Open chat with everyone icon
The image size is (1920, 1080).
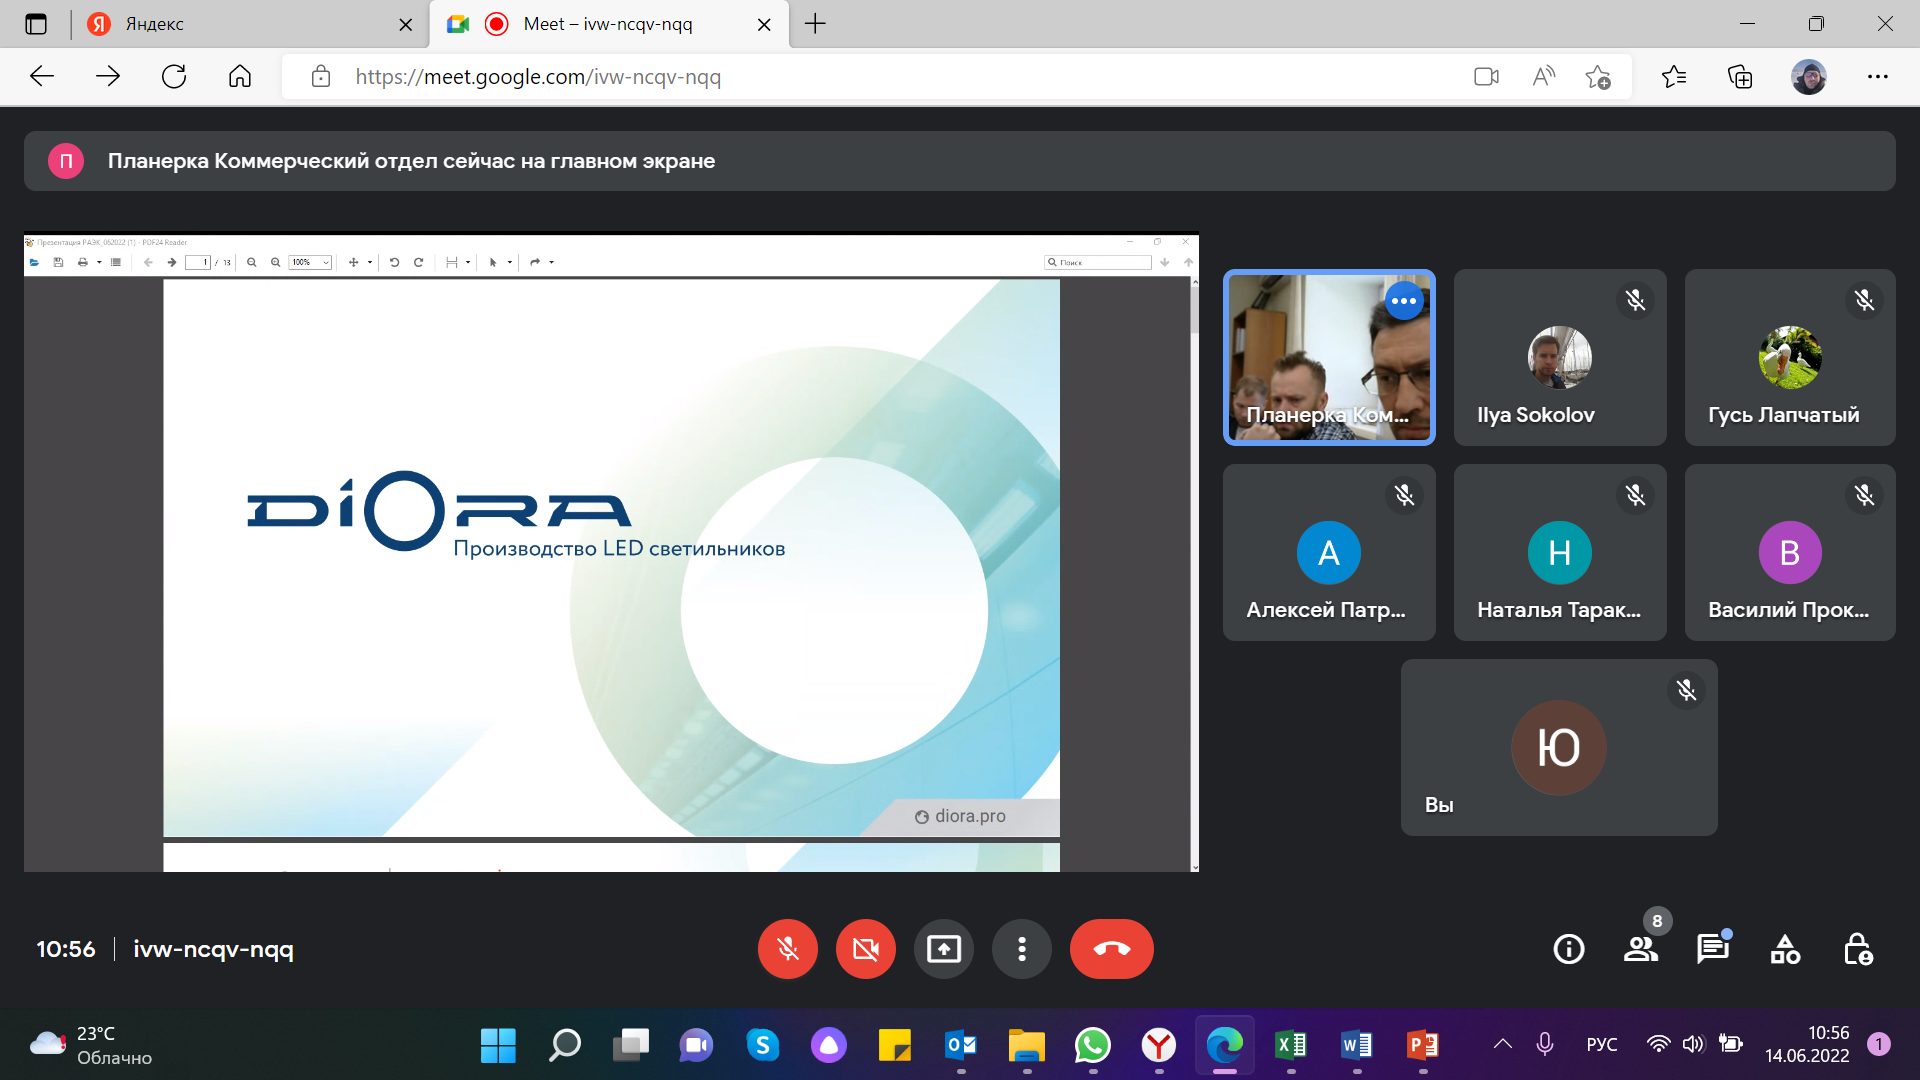[x=1713, y=949]
